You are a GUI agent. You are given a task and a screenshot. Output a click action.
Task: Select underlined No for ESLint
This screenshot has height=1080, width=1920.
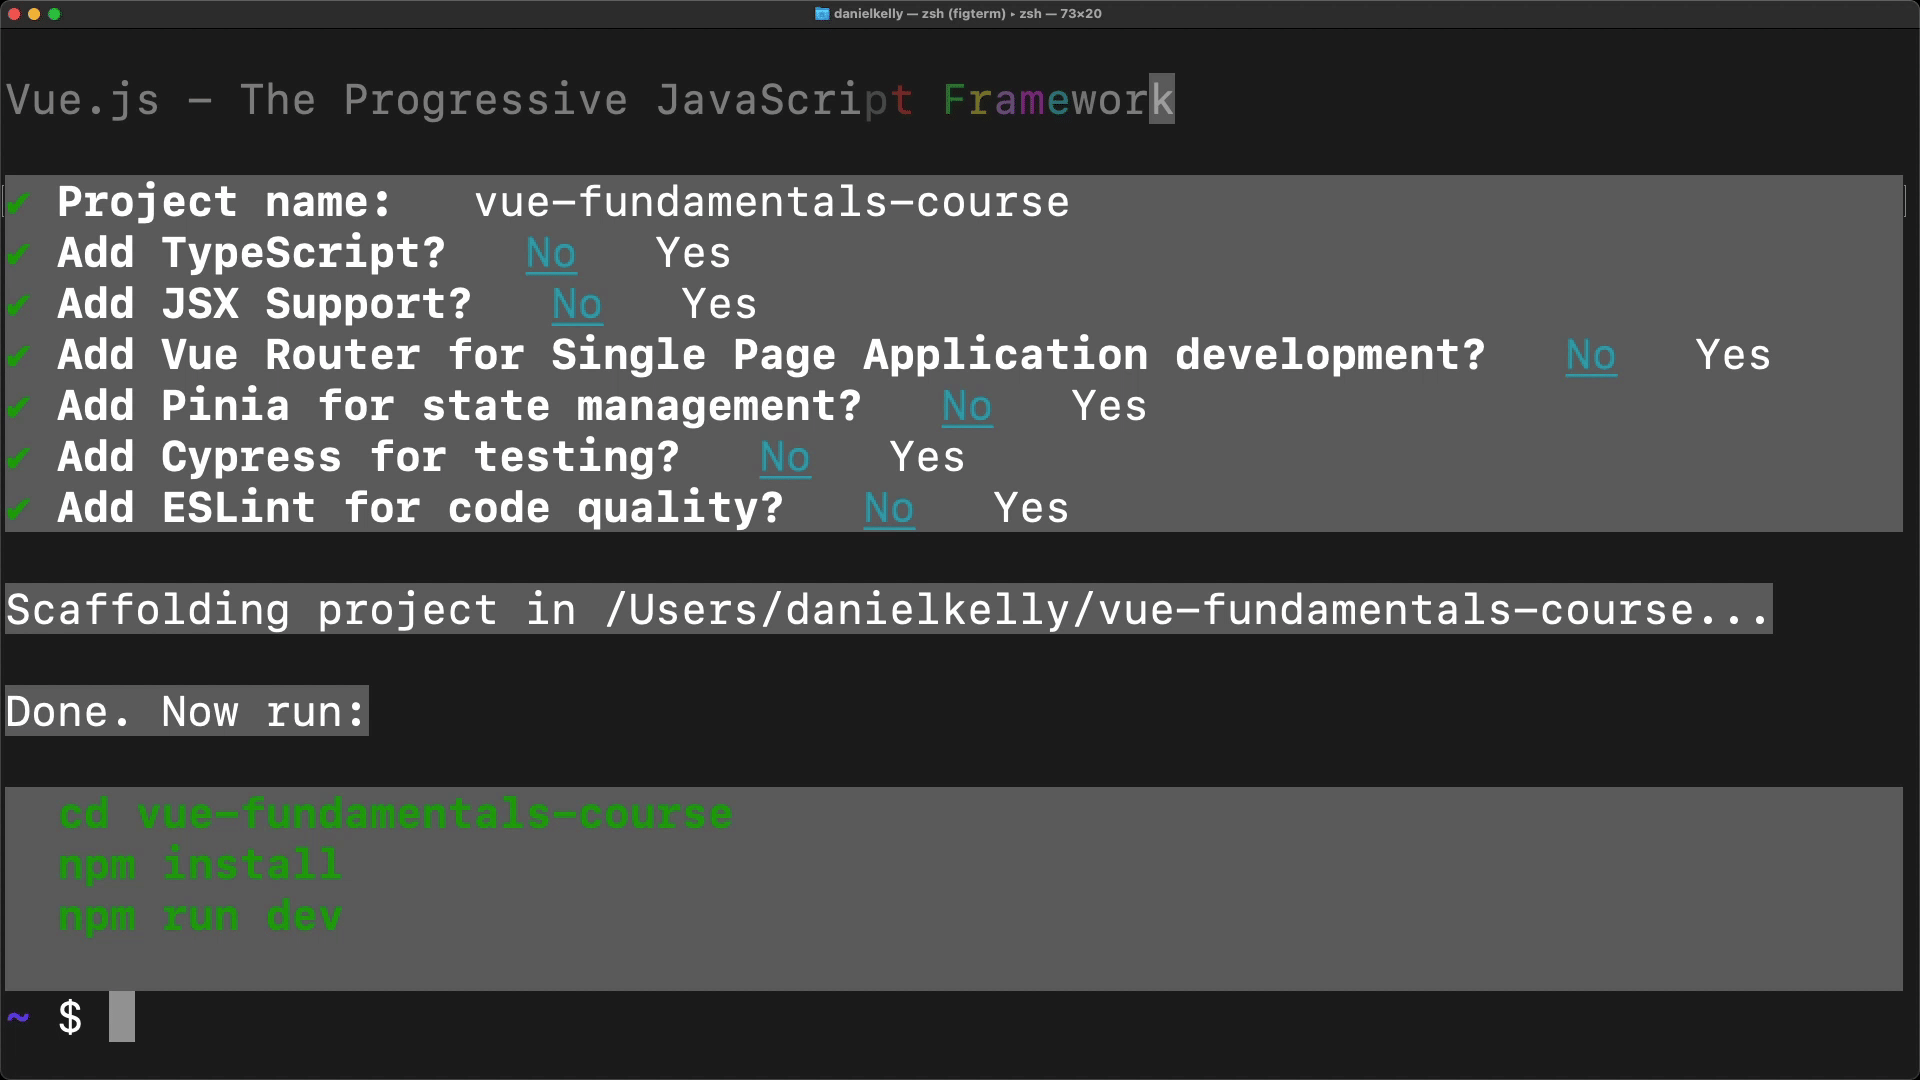(x=888, y=509)
